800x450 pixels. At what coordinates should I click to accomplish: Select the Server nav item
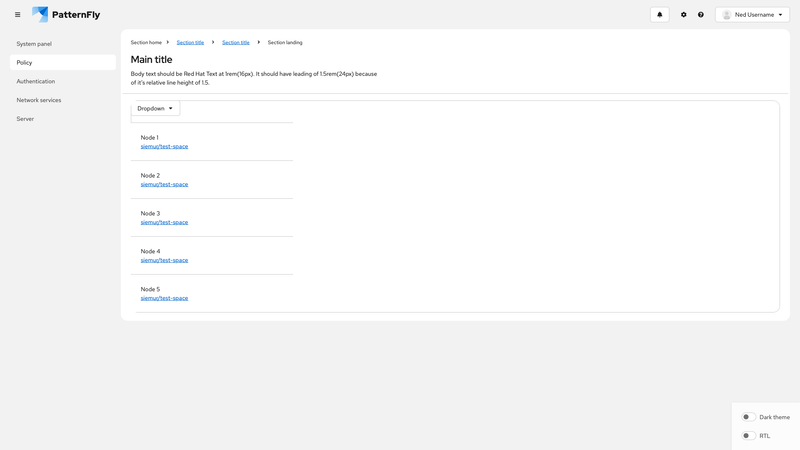[25, 119]
